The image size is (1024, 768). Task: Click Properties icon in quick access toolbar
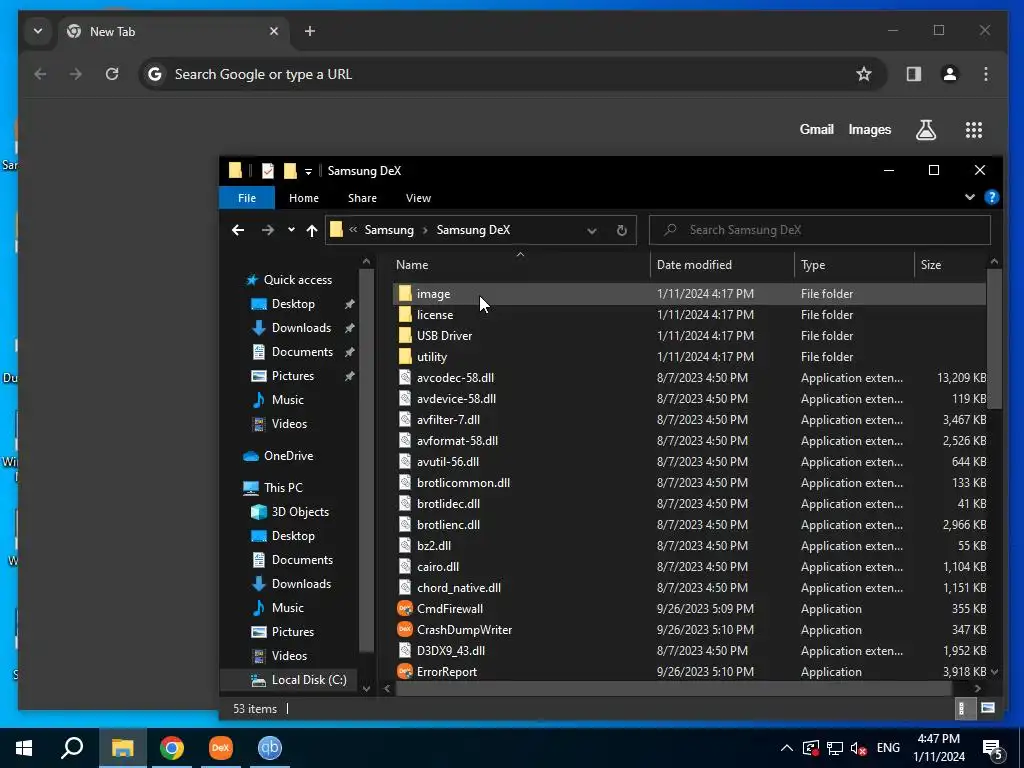click(268, 170)
